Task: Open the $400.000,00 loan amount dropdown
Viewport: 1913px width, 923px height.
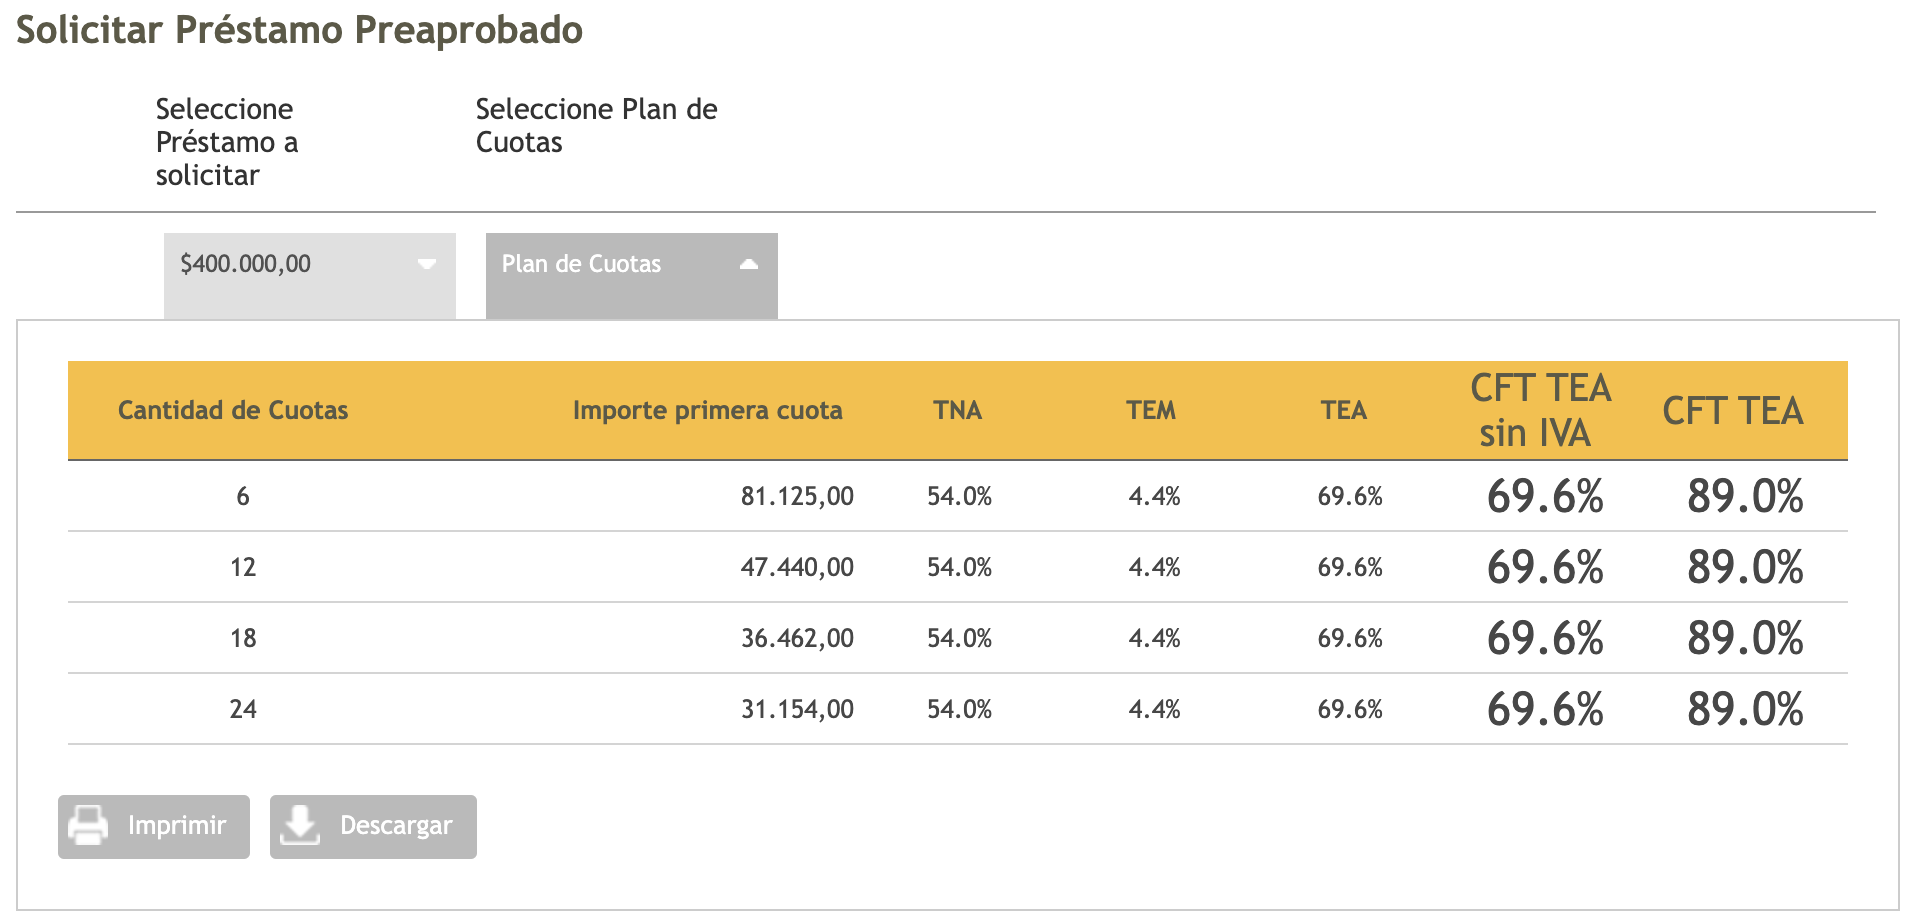Action: 309,265
